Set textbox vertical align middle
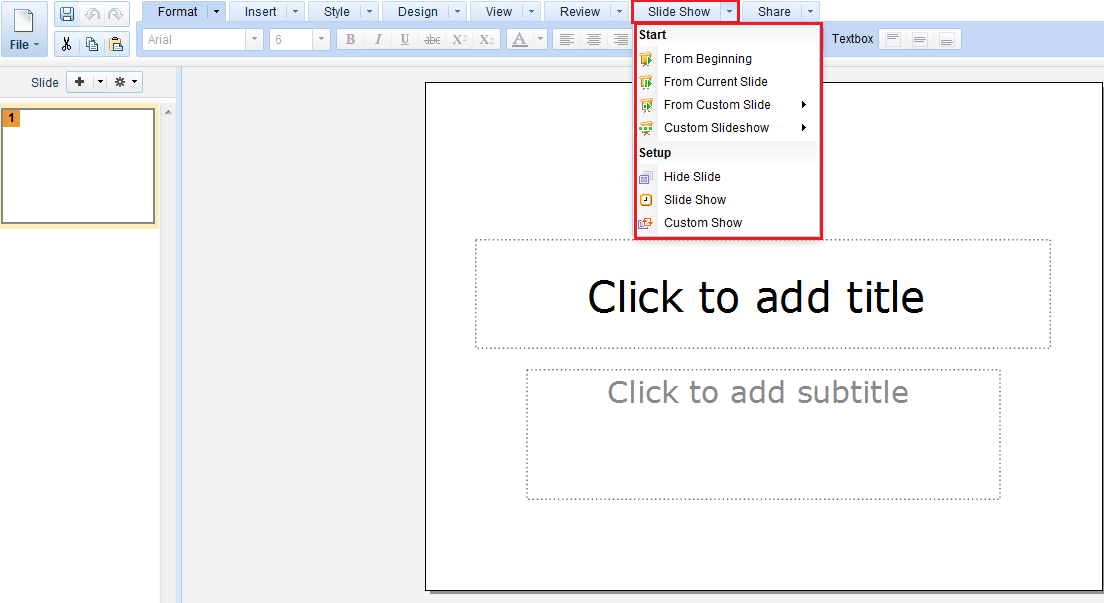Viewport: 1104px width, 603px height. [920, 39]
